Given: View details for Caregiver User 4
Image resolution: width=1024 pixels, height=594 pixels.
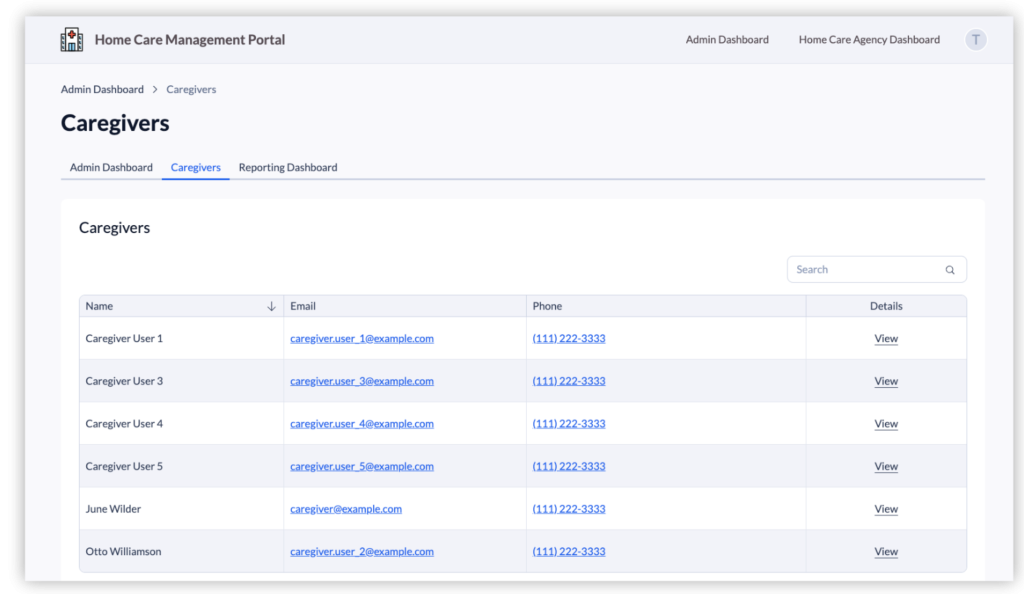Looking at the screenshot, I should [886, 424].
